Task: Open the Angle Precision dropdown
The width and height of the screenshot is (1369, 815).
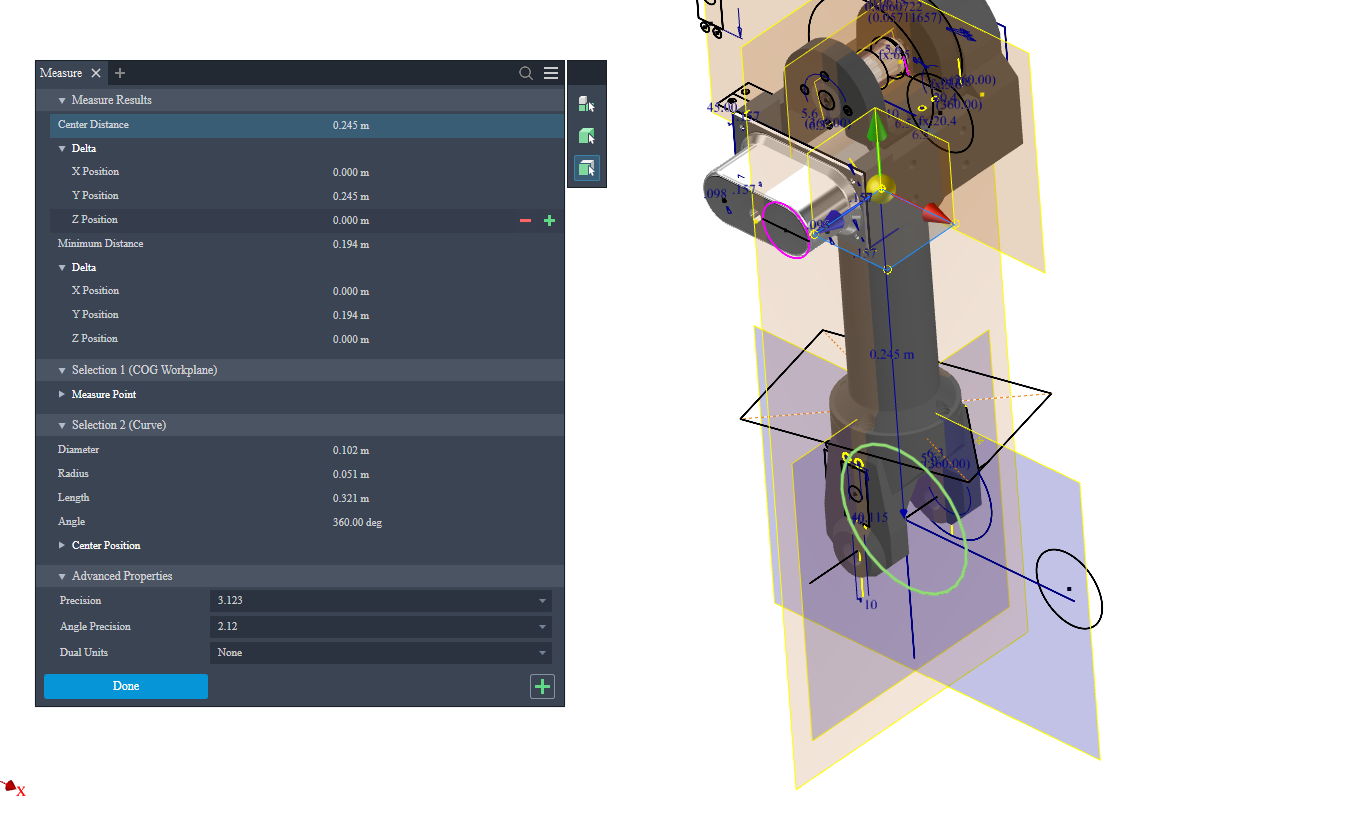Action: pyautogui.click(x=381, y=627)
